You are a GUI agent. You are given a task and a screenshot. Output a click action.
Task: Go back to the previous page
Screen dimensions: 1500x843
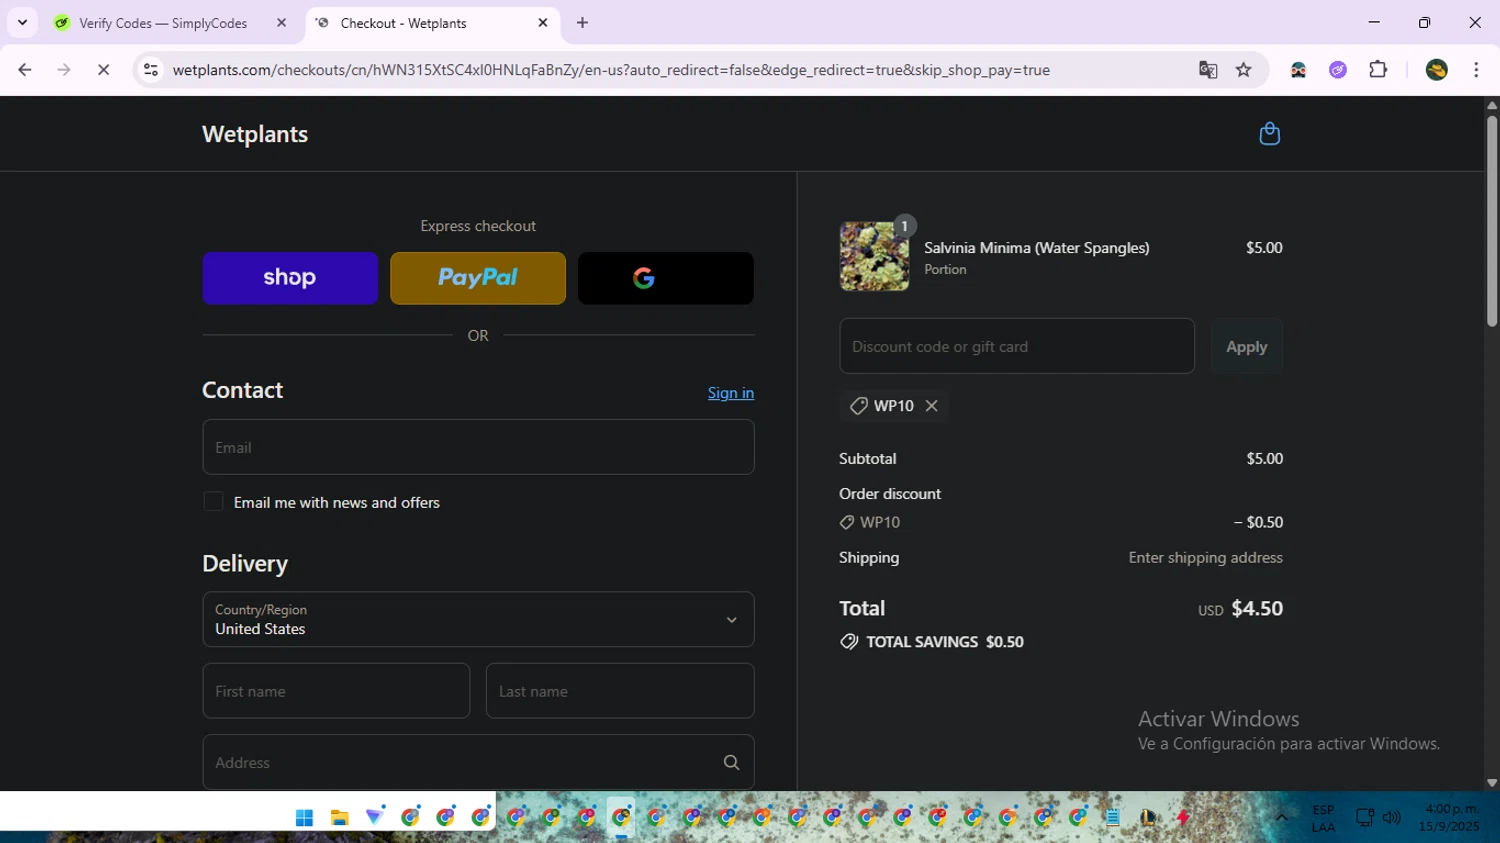pyautogui.click(x=25, y=70)
